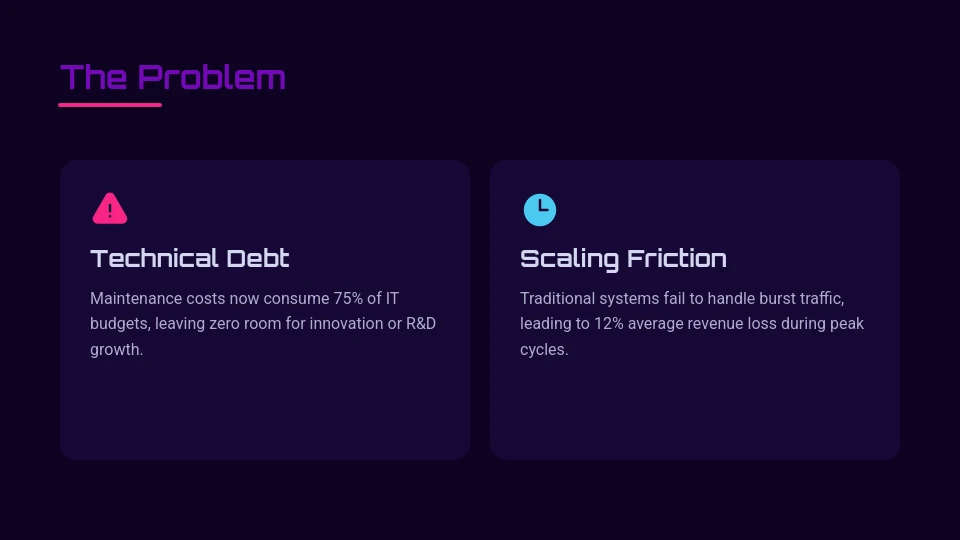
Task: Click the empty lower area of Scaling Friction card
Action: coord(695,410)
